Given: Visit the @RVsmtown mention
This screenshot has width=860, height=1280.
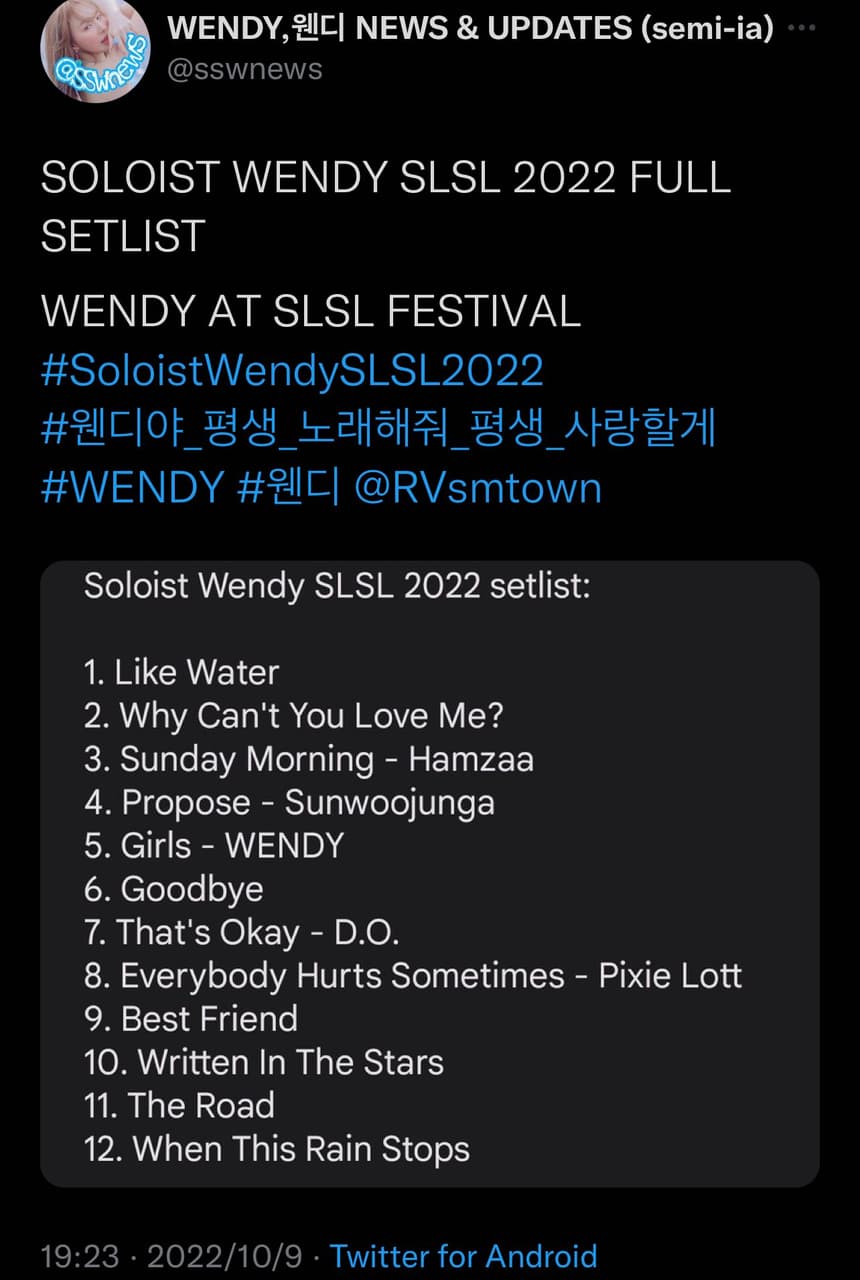Looking at the screenshot, I should pyautogui.click(x=478, y=487).
